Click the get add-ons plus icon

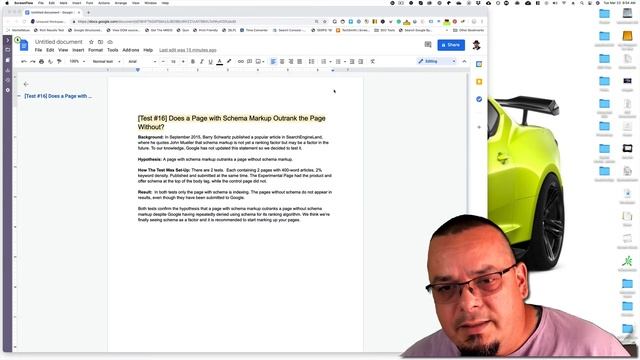(479, 127)
